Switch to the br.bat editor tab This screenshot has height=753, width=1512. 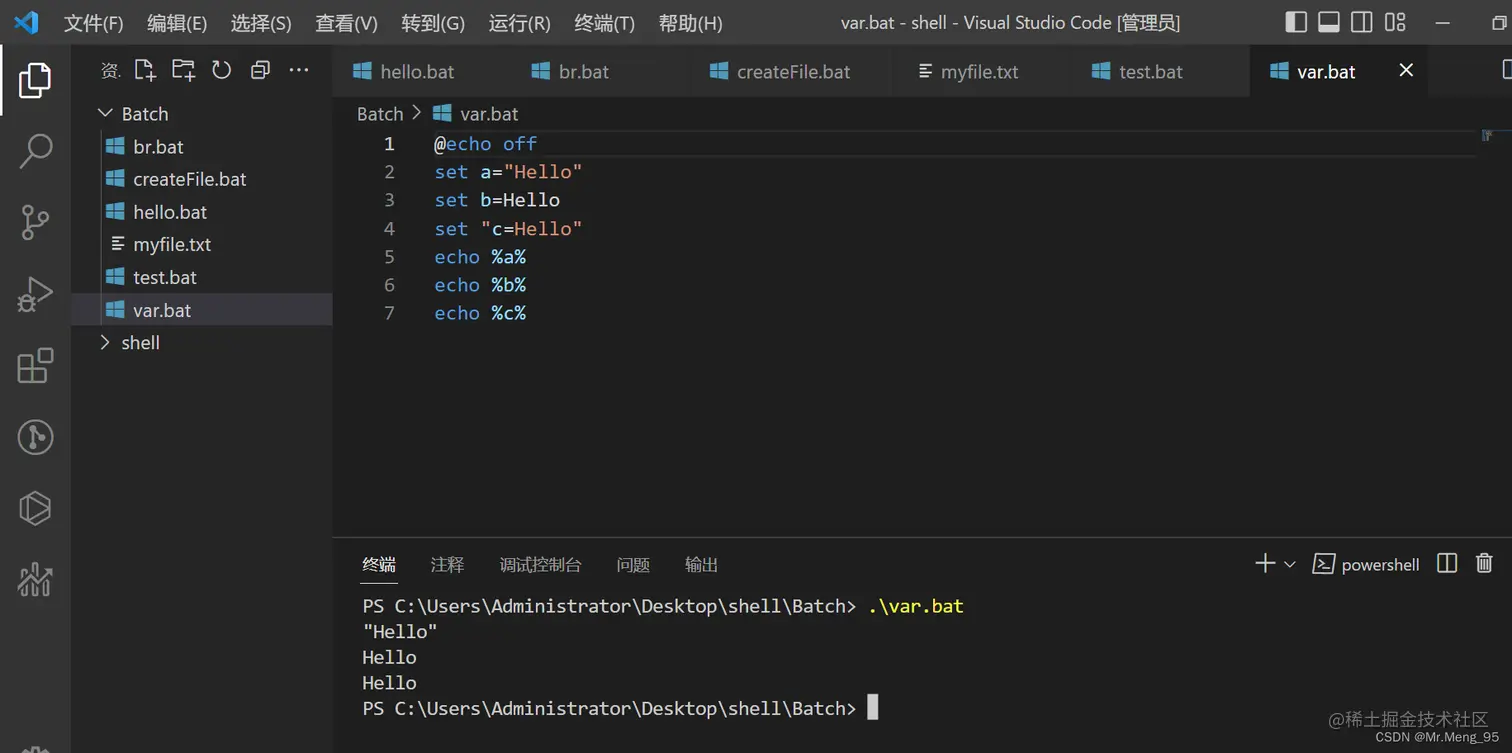(x=583, y=71)
